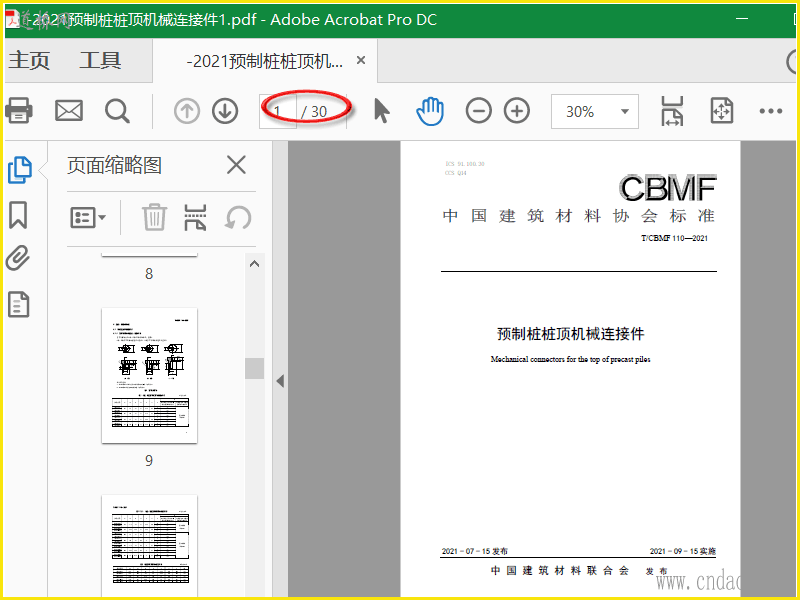Select the -2021预制桩桩顶机 document tab
The height and width of the screenshot is (600, 800).
point(264,61)
